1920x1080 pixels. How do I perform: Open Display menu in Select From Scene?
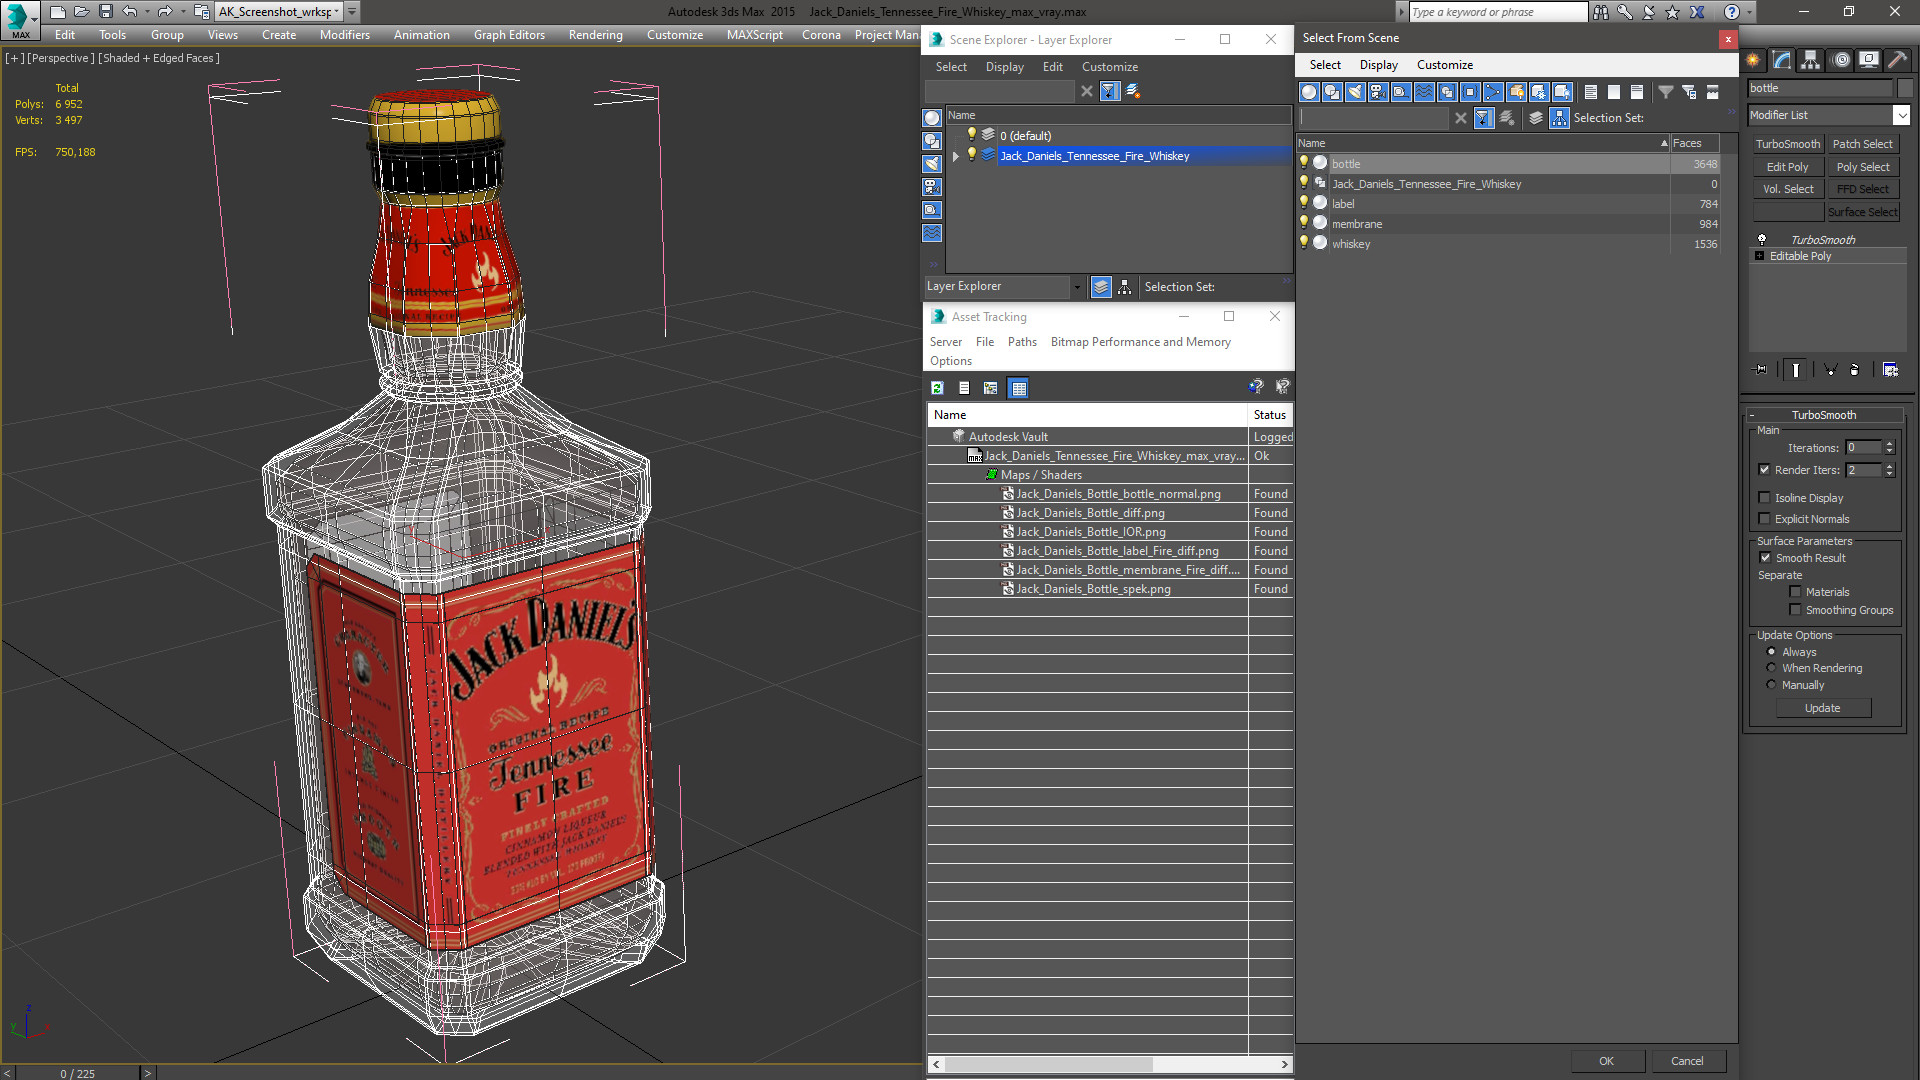pos(1378,65)
